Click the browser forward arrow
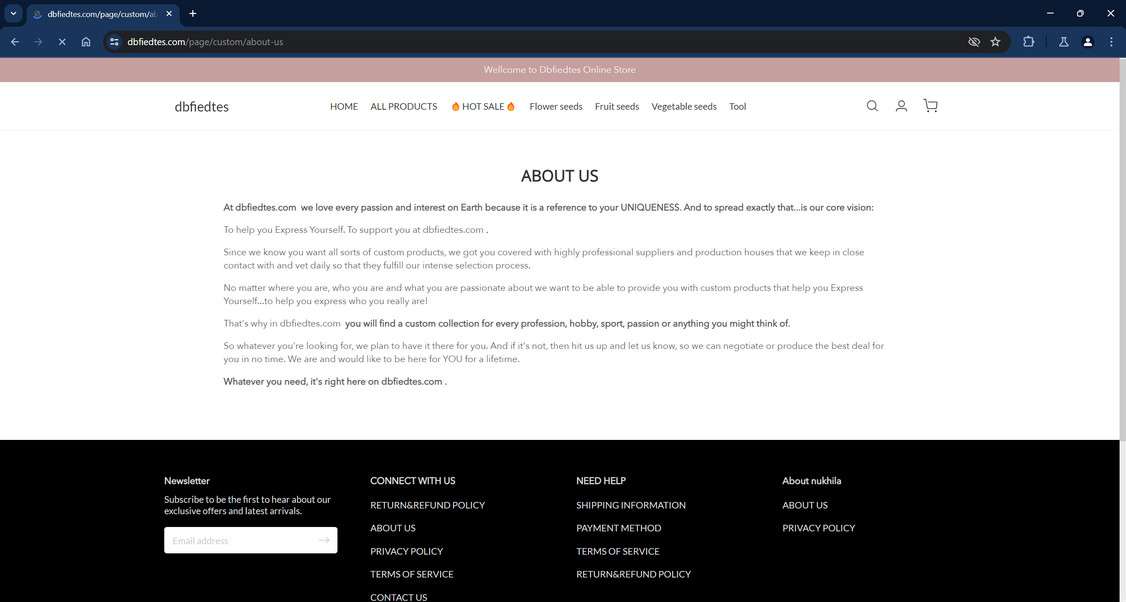The image size is (1126, 602). 38,42
